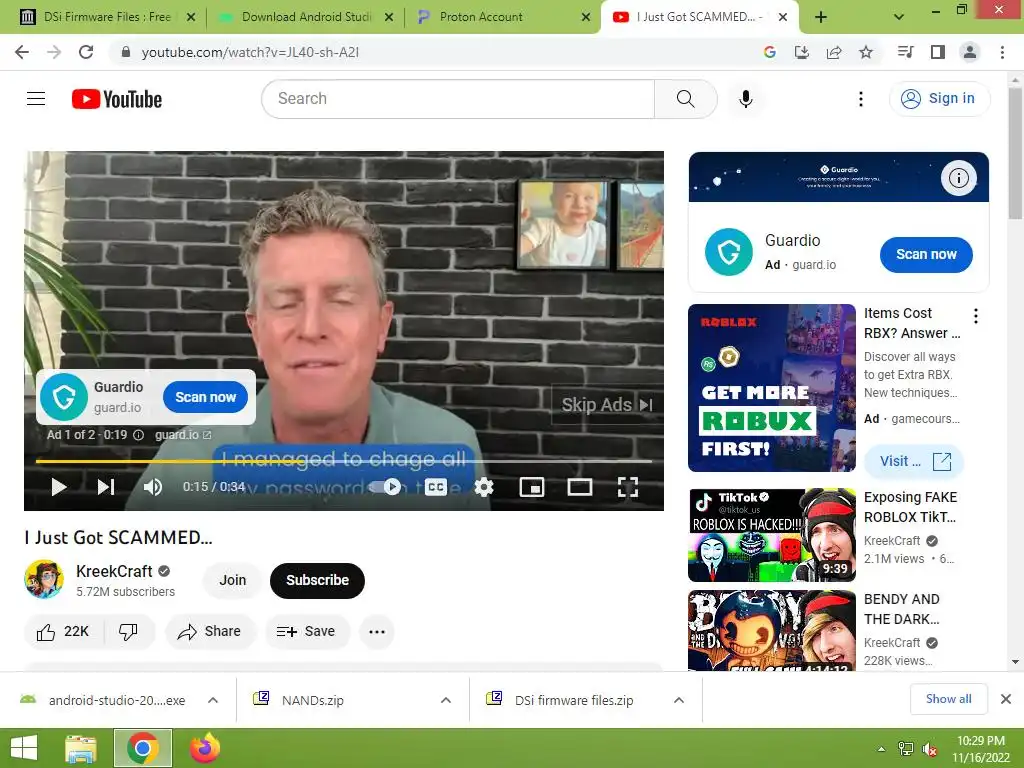Viewport: 1024px width, 768px height.
Task: Click the search magnifier button
Action: pos(685,99)
